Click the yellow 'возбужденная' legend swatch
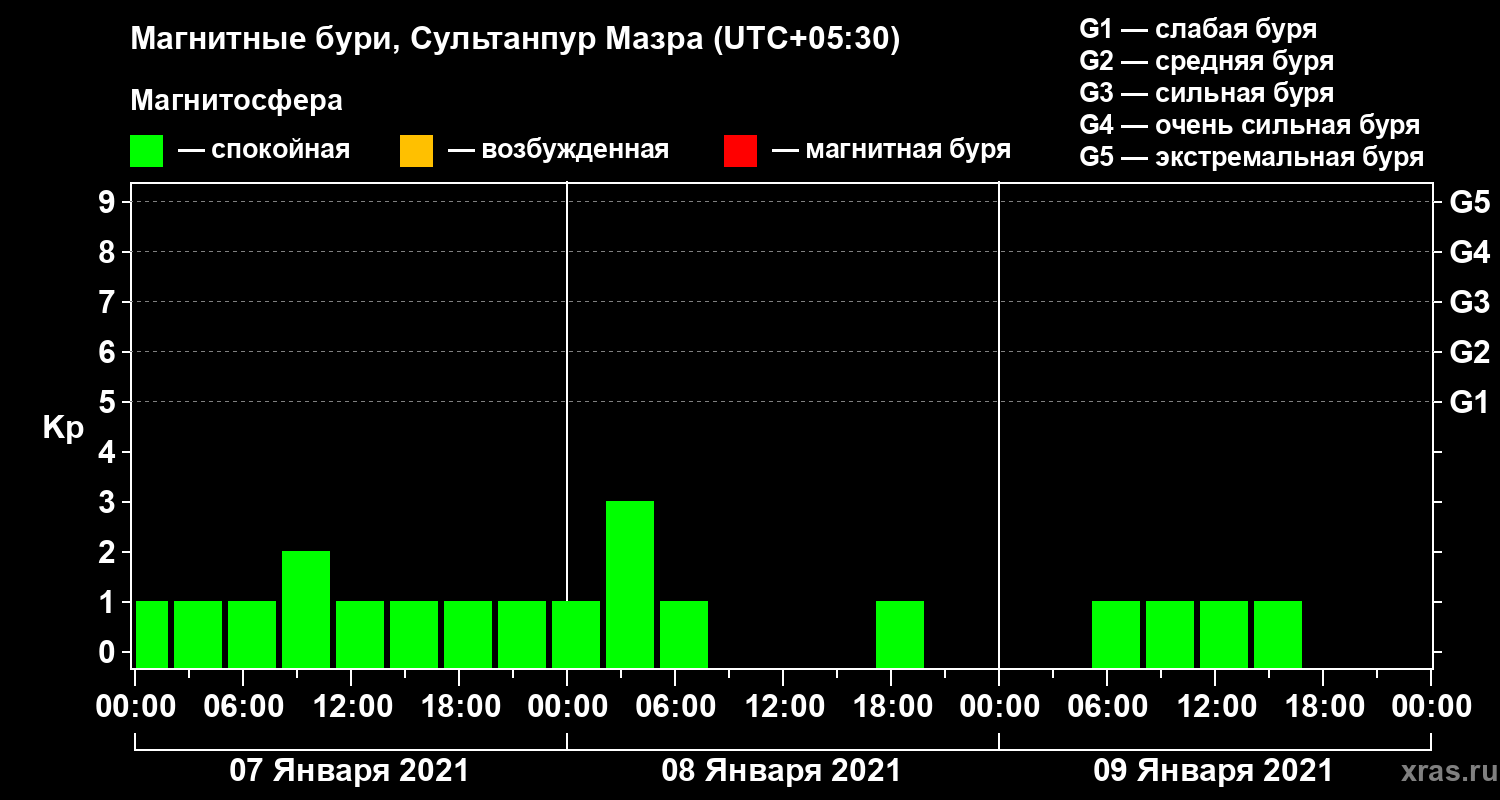Viewport: 1500px width, 800px height. [x=416, y=151]
